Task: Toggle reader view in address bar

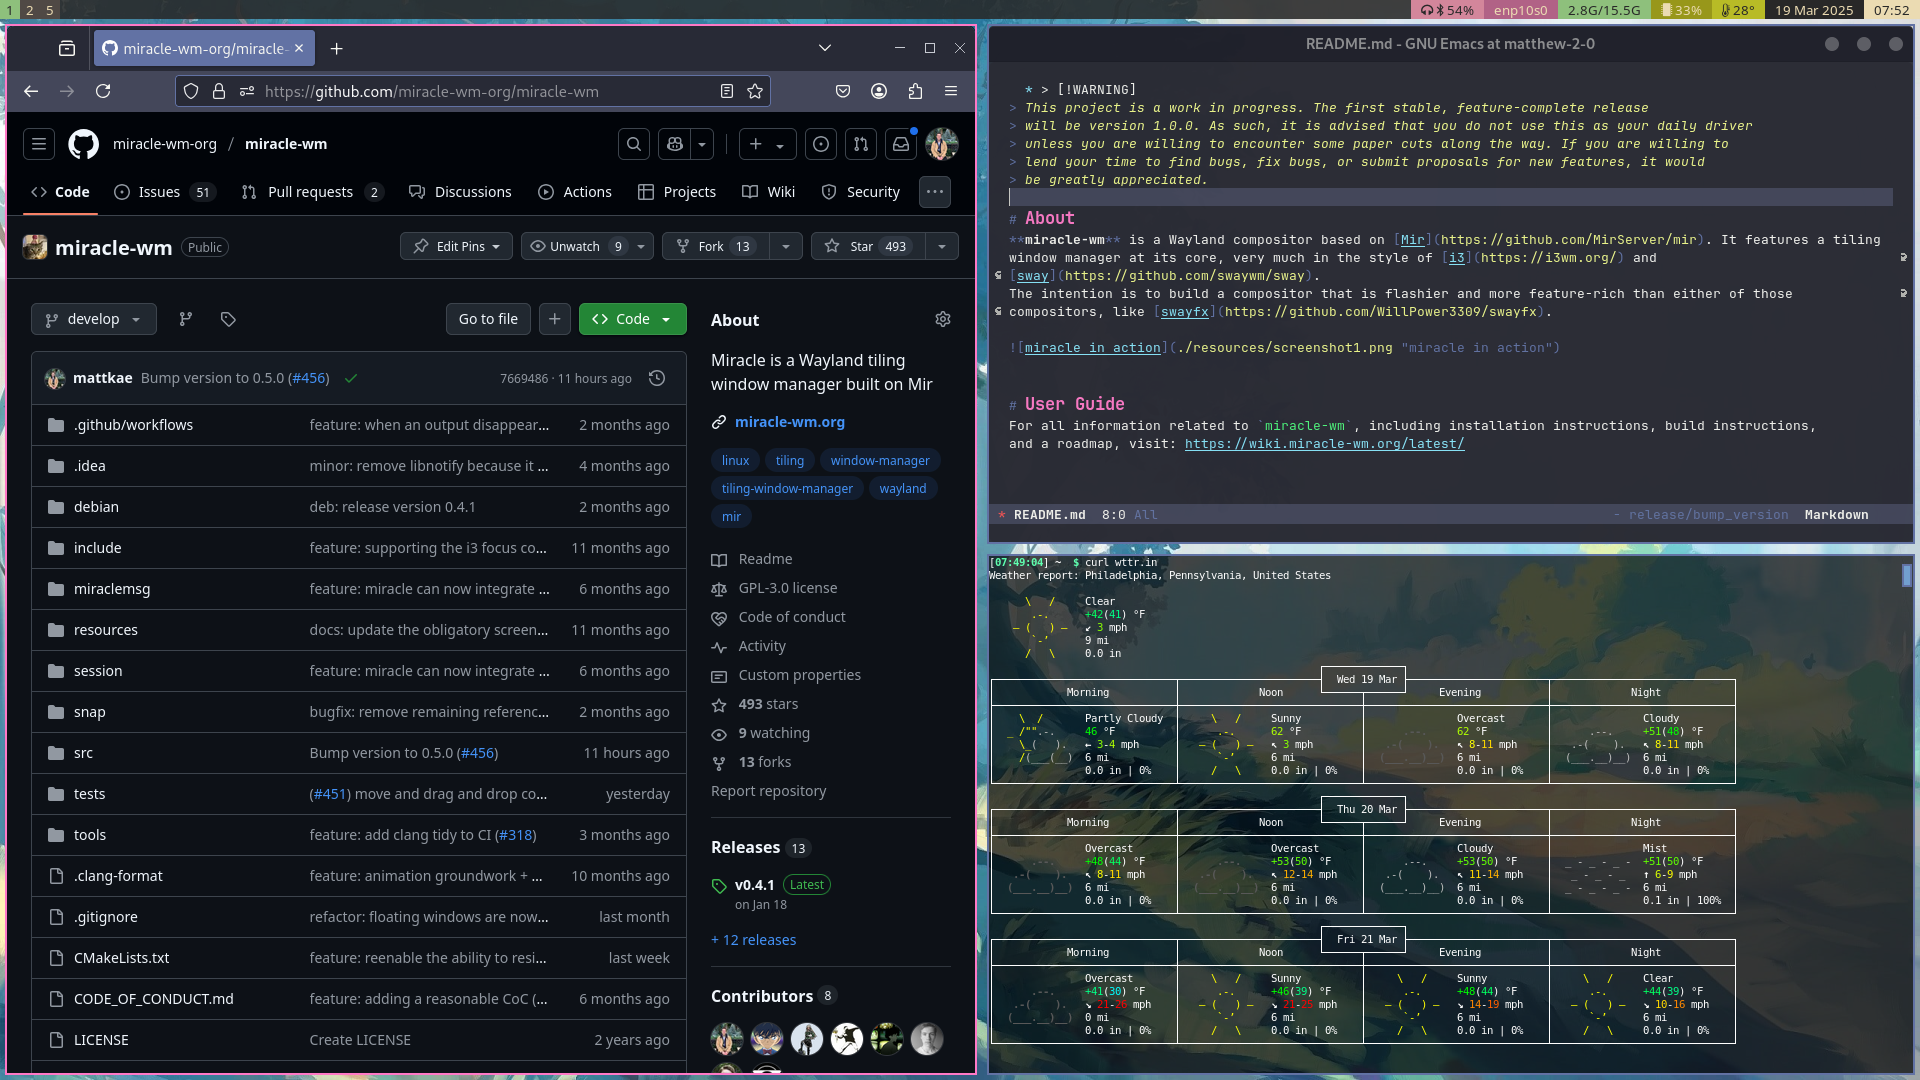Action: coord(727,91)
